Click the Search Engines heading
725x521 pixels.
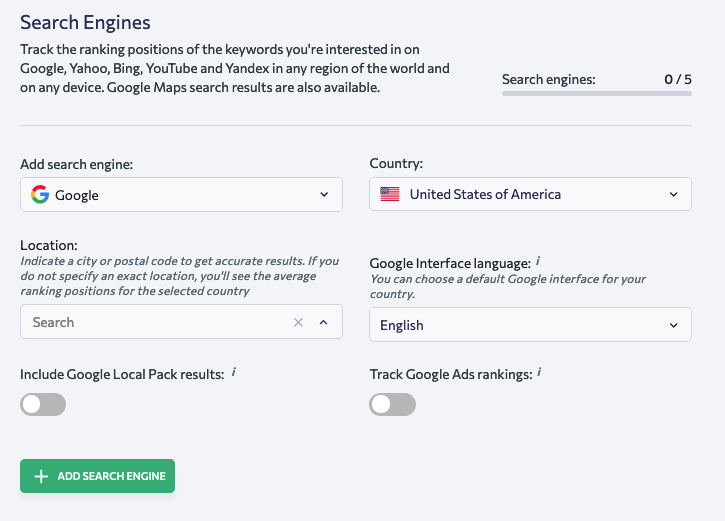tap(85, 23)
